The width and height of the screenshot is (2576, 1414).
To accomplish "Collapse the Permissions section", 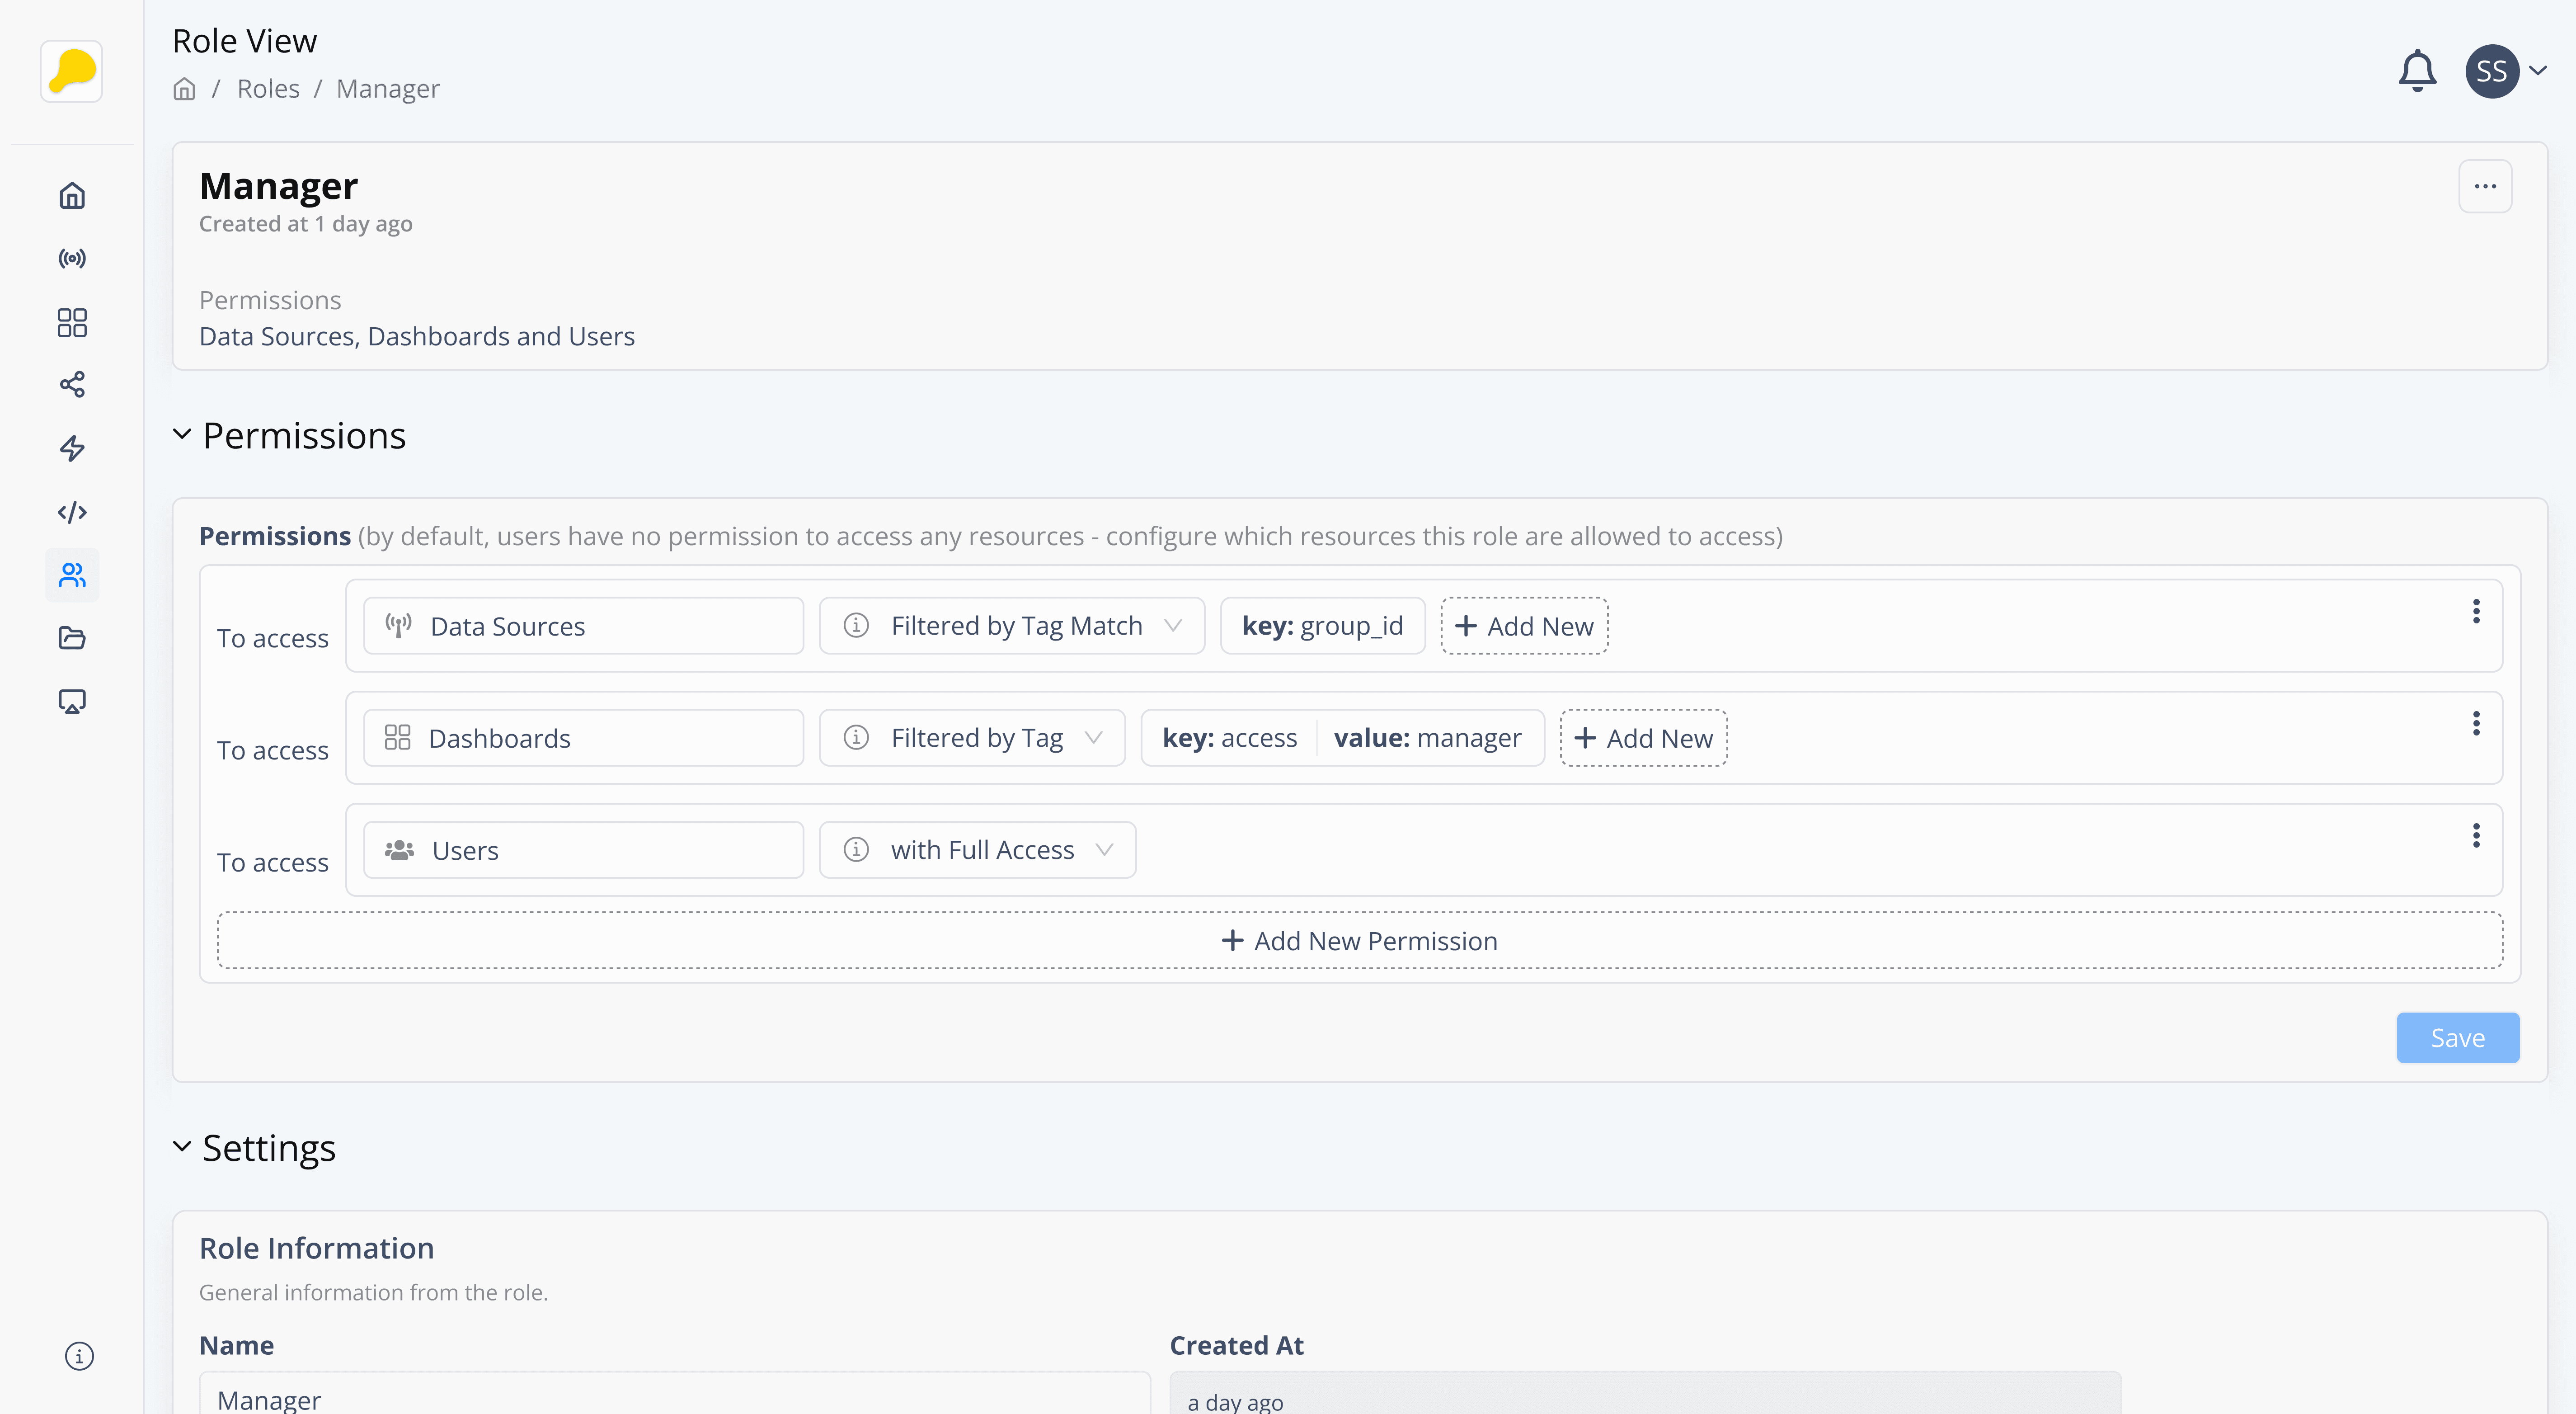I will [182, 434].
